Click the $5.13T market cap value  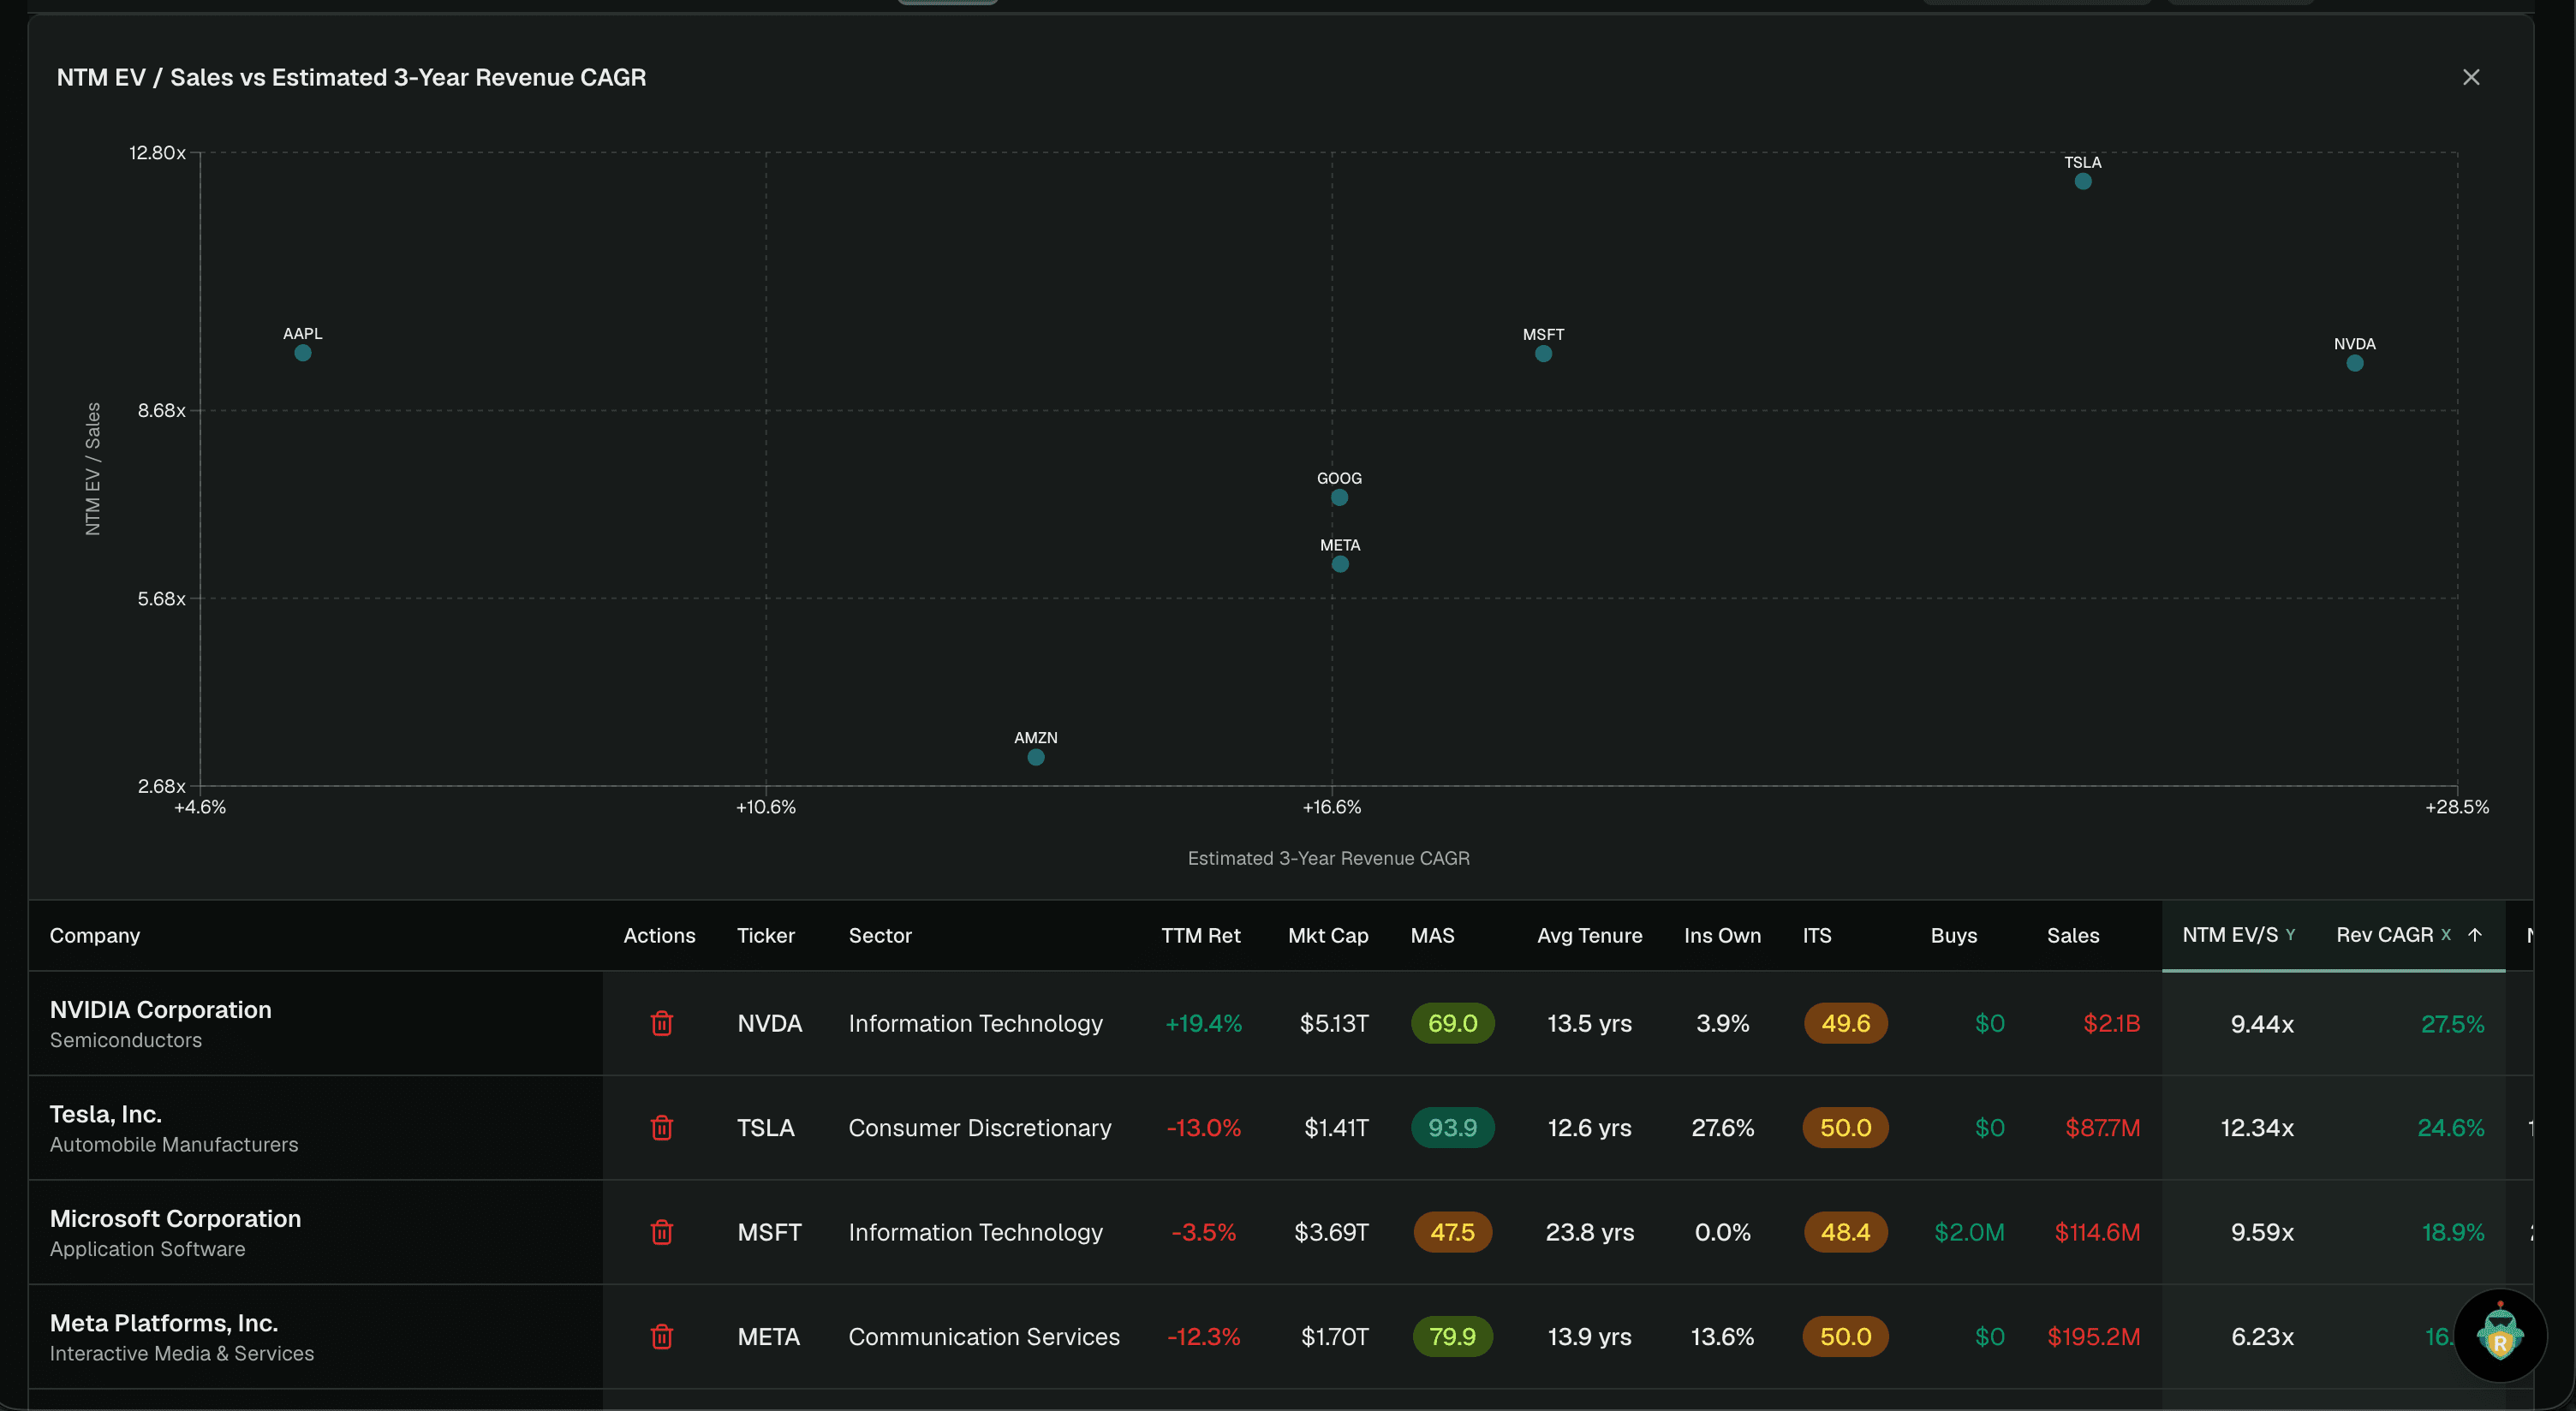(x=1333, y=1023)
